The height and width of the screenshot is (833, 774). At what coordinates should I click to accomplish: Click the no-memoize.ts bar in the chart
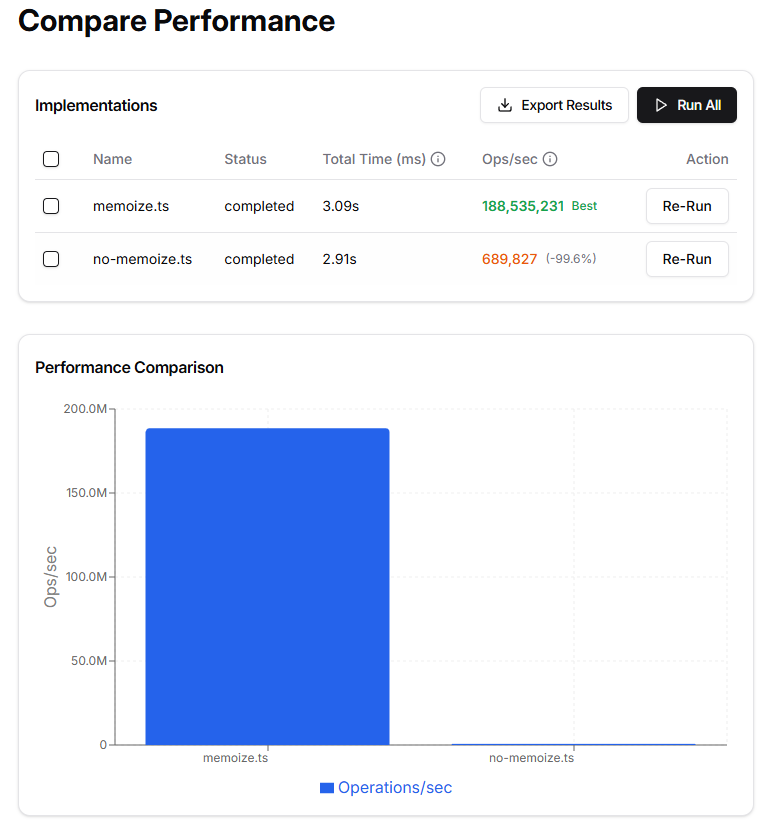coord(572,743)
